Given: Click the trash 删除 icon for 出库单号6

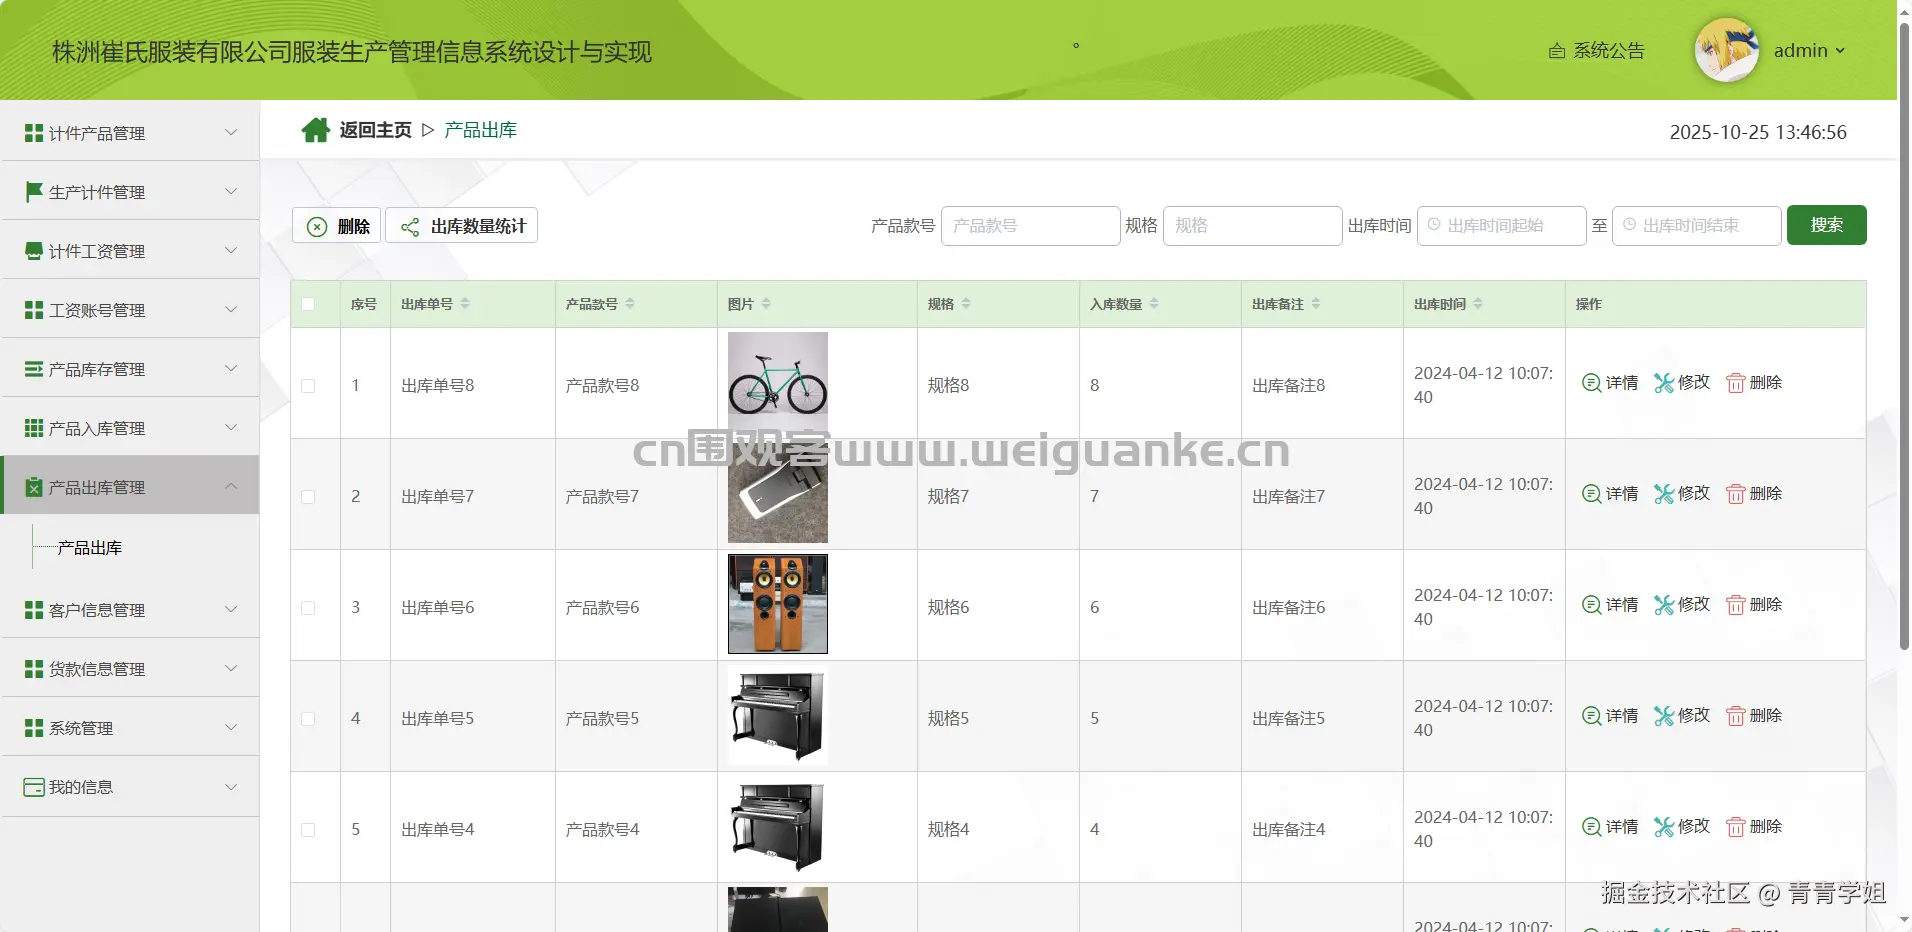Looking at the screenshot, I should coord(1736,604).
